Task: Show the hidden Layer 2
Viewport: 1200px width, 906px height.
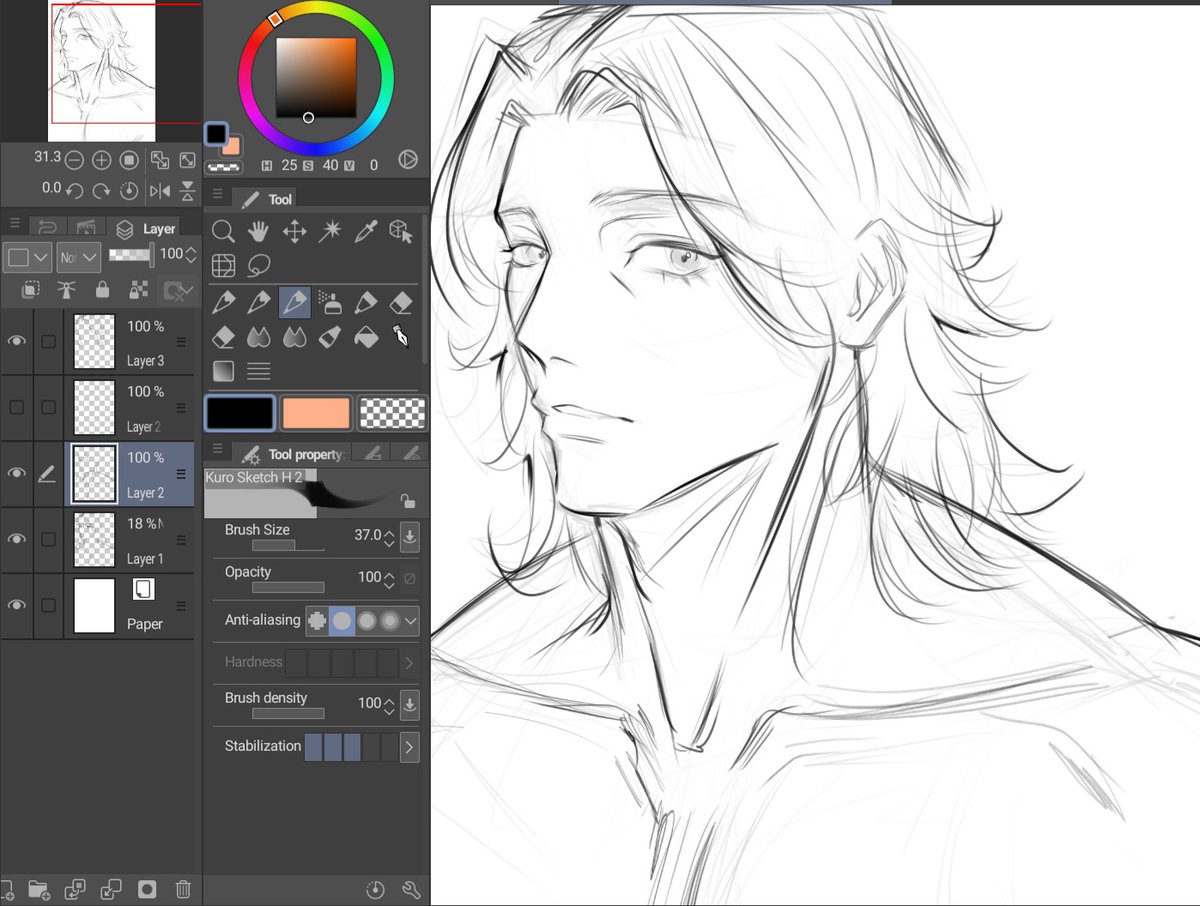Action: pos(16,407)
